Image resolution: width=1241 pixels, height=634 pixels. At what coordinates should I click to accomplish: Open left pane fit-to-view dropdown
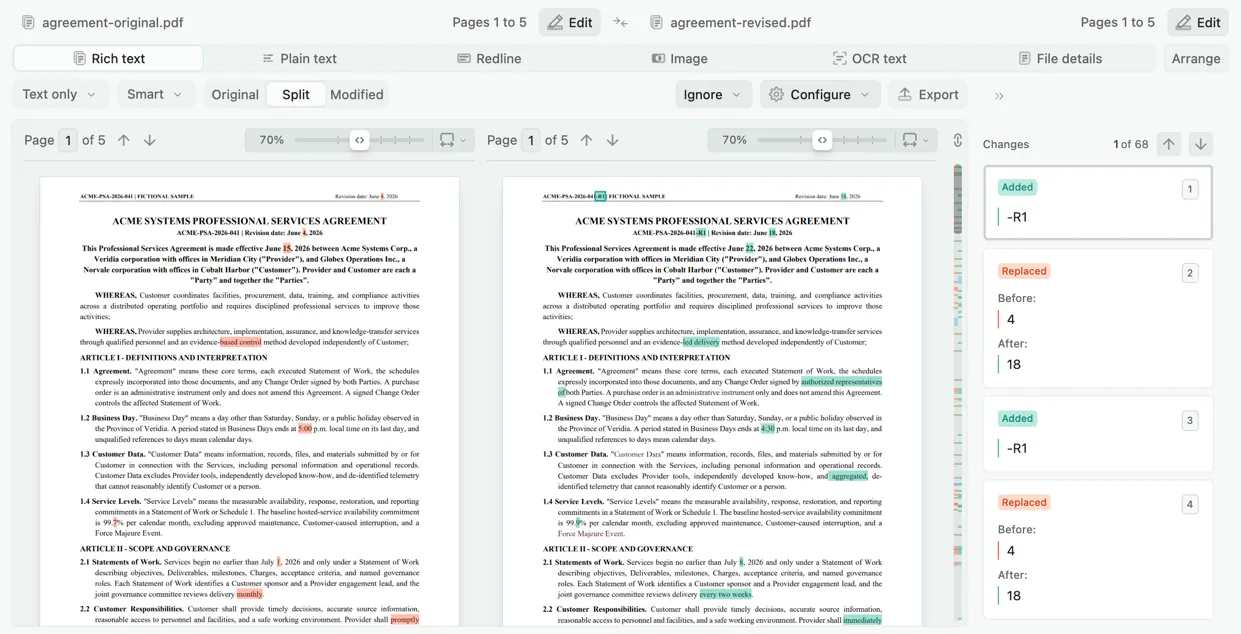(453, 140)
